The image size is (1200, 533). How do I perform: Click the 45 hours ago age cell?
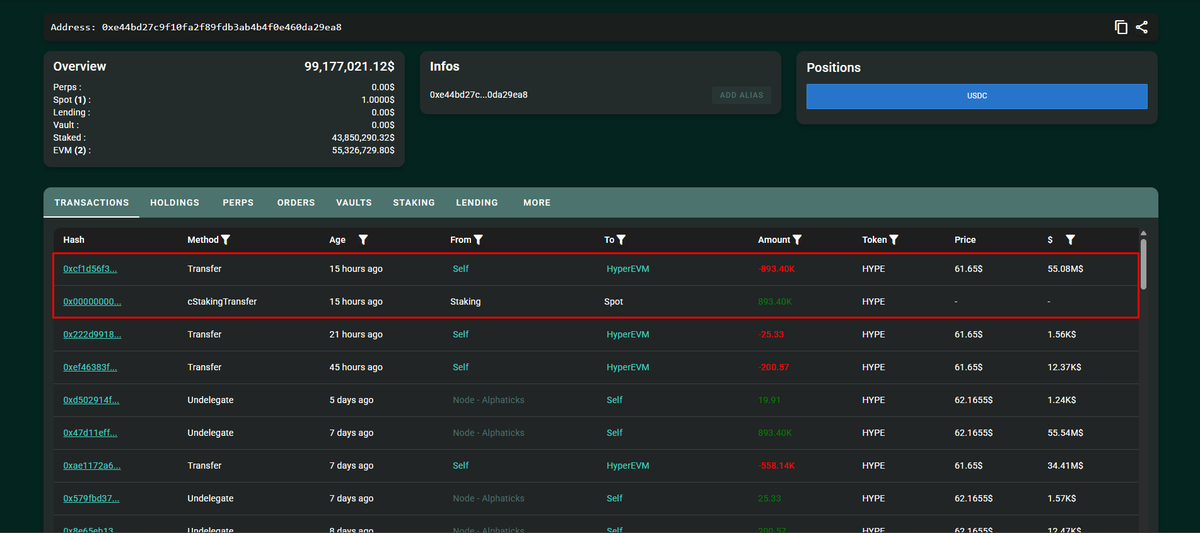point(355,367)
